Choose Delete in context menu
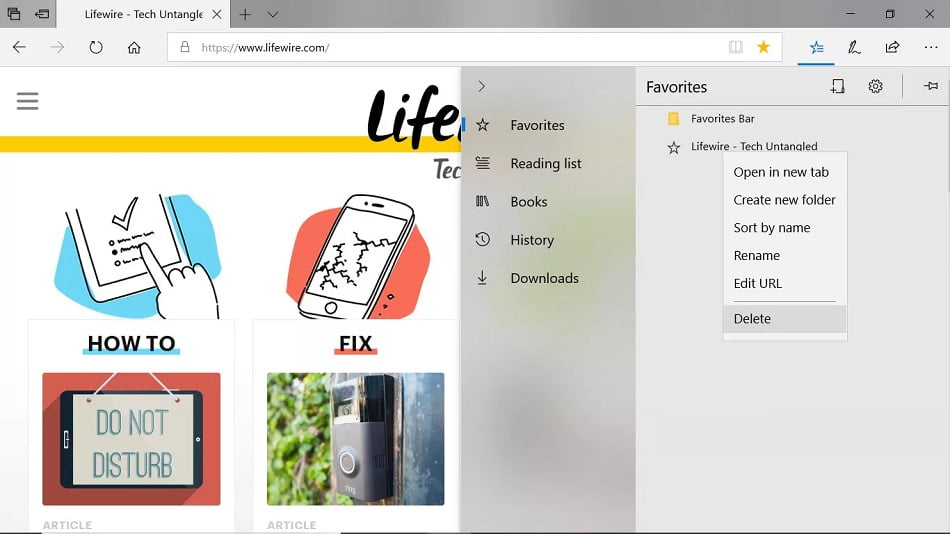 785,319
